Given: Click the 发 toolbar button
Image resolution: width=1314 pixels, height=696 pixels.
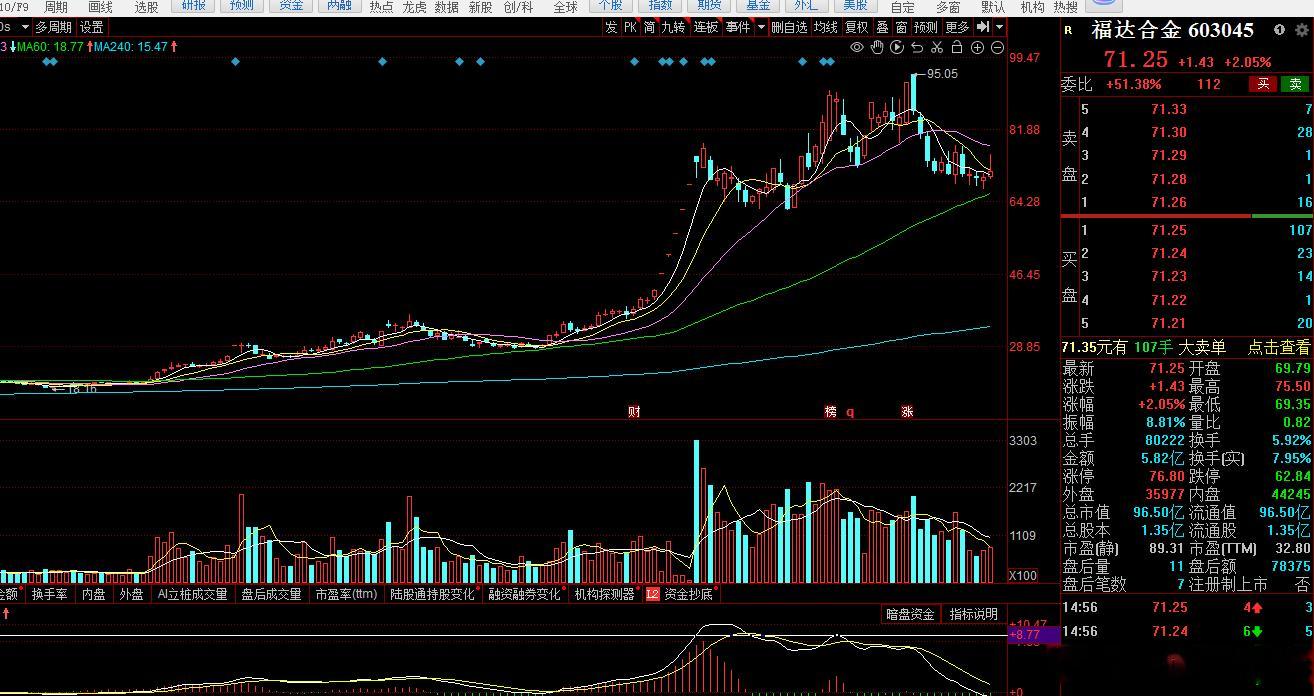Looking at the screenshot, I should click(x=611, y=27).
